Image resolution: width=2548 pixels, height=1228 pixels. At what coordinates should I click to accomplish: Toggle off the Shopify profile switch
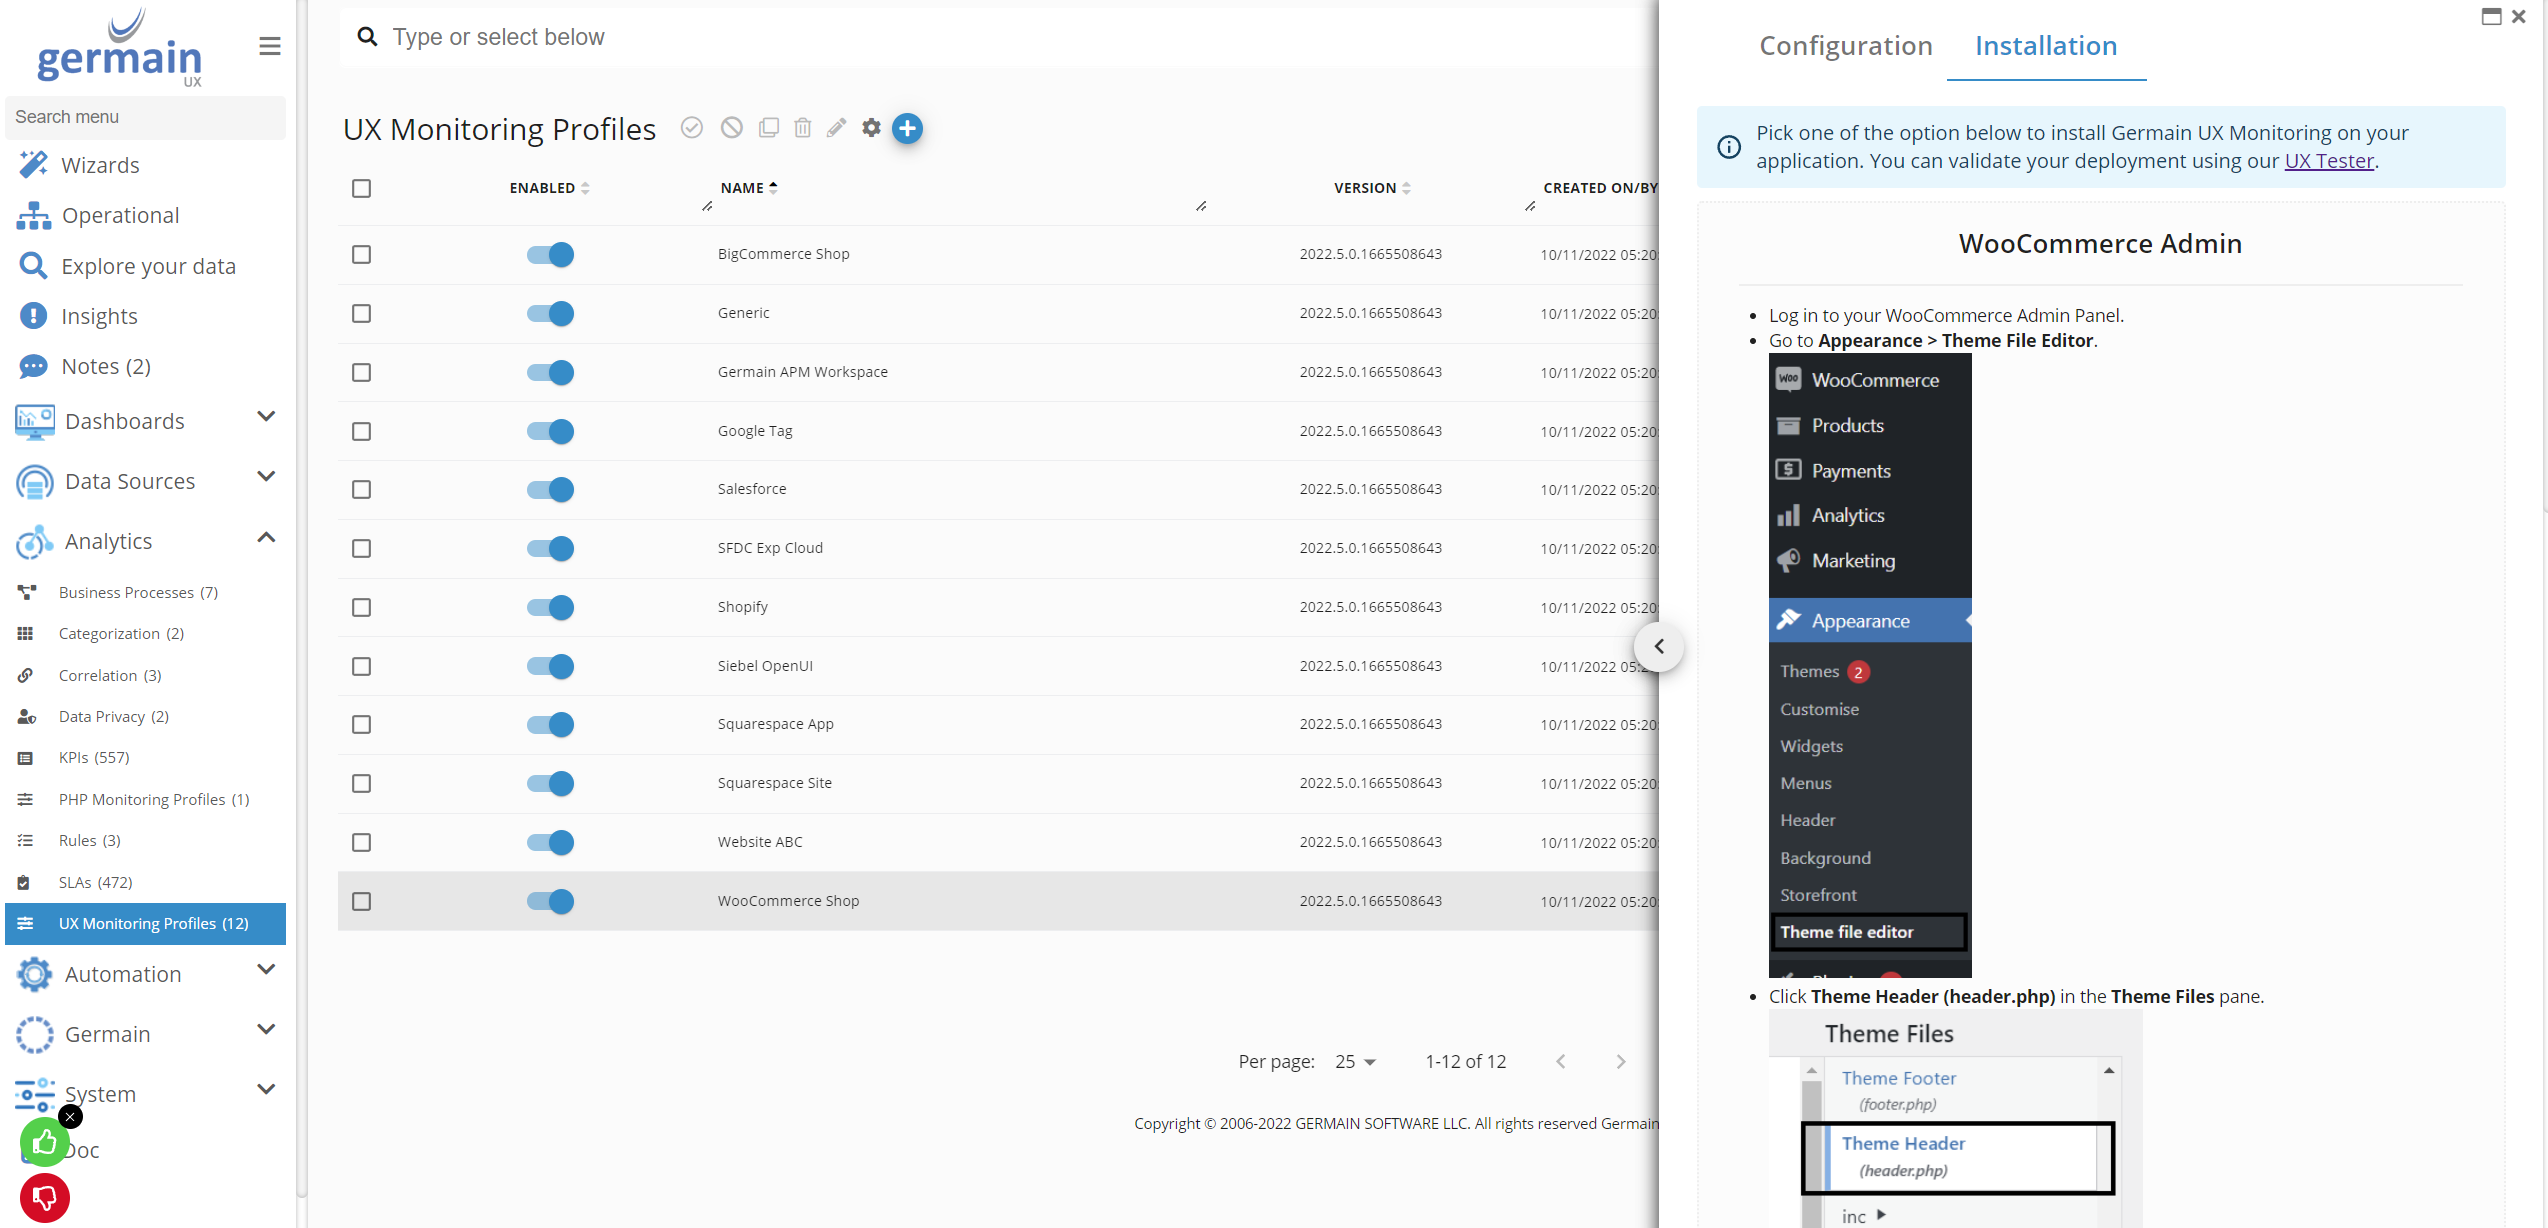[x=550, y=607]
